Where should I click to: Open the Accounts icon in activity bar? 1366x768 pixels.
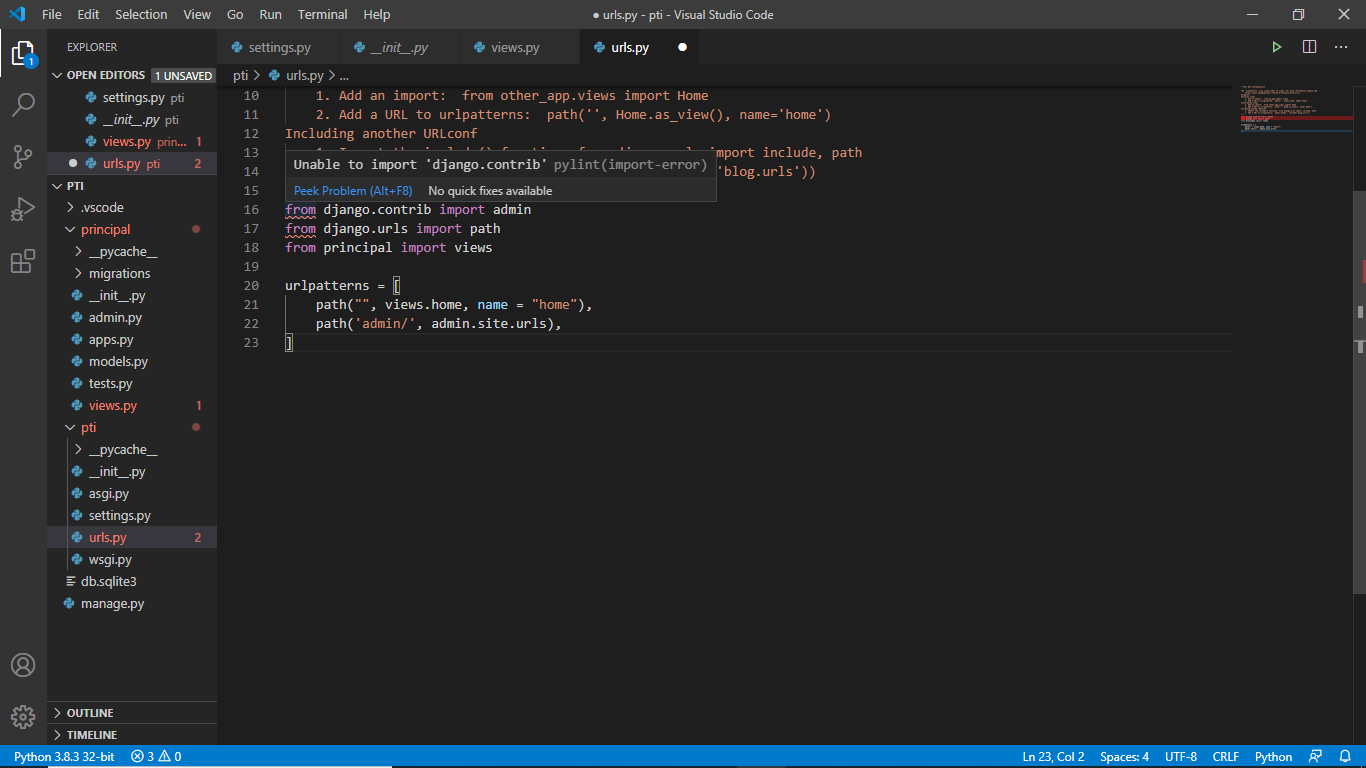click(23, 665)
